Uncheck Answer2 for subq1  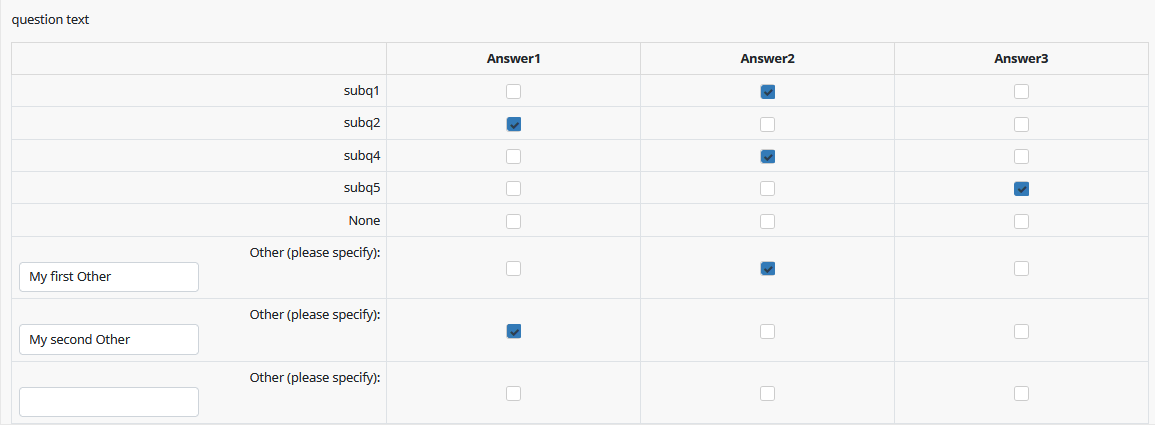(x=768, y=91)
